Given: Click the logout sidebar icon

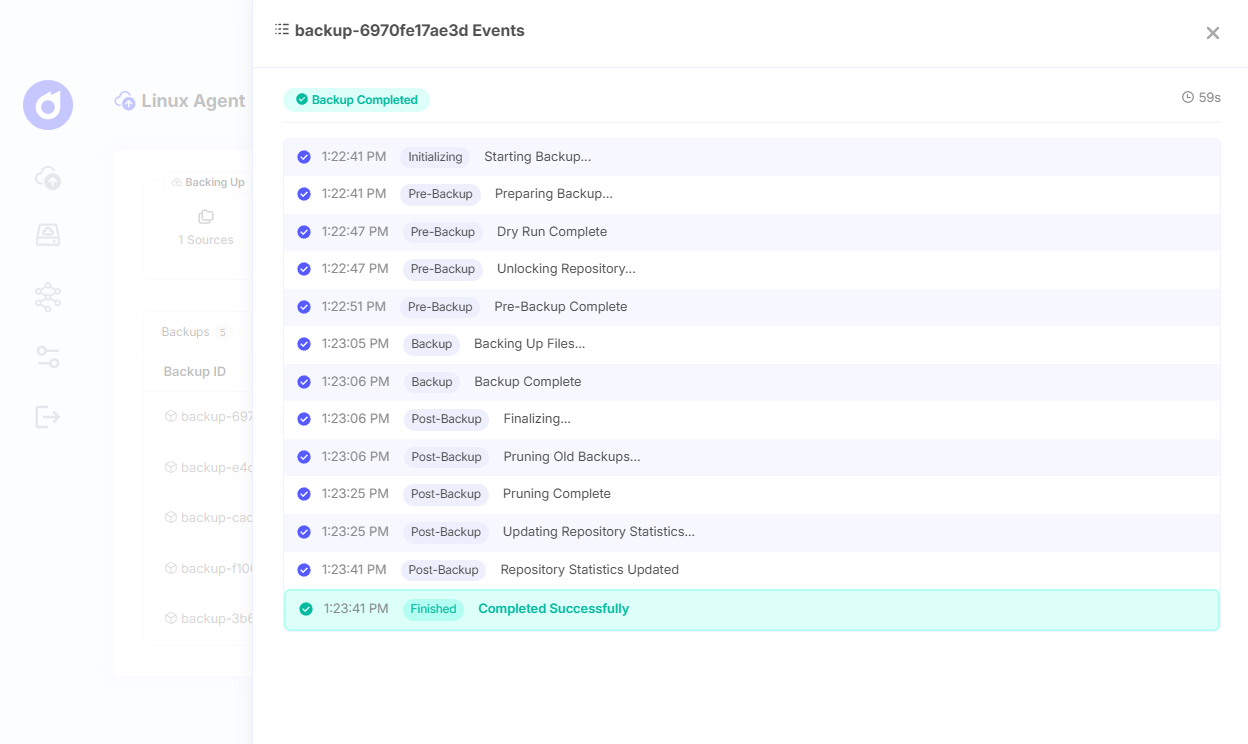Looking at the screenshot, I should point(48,417).
